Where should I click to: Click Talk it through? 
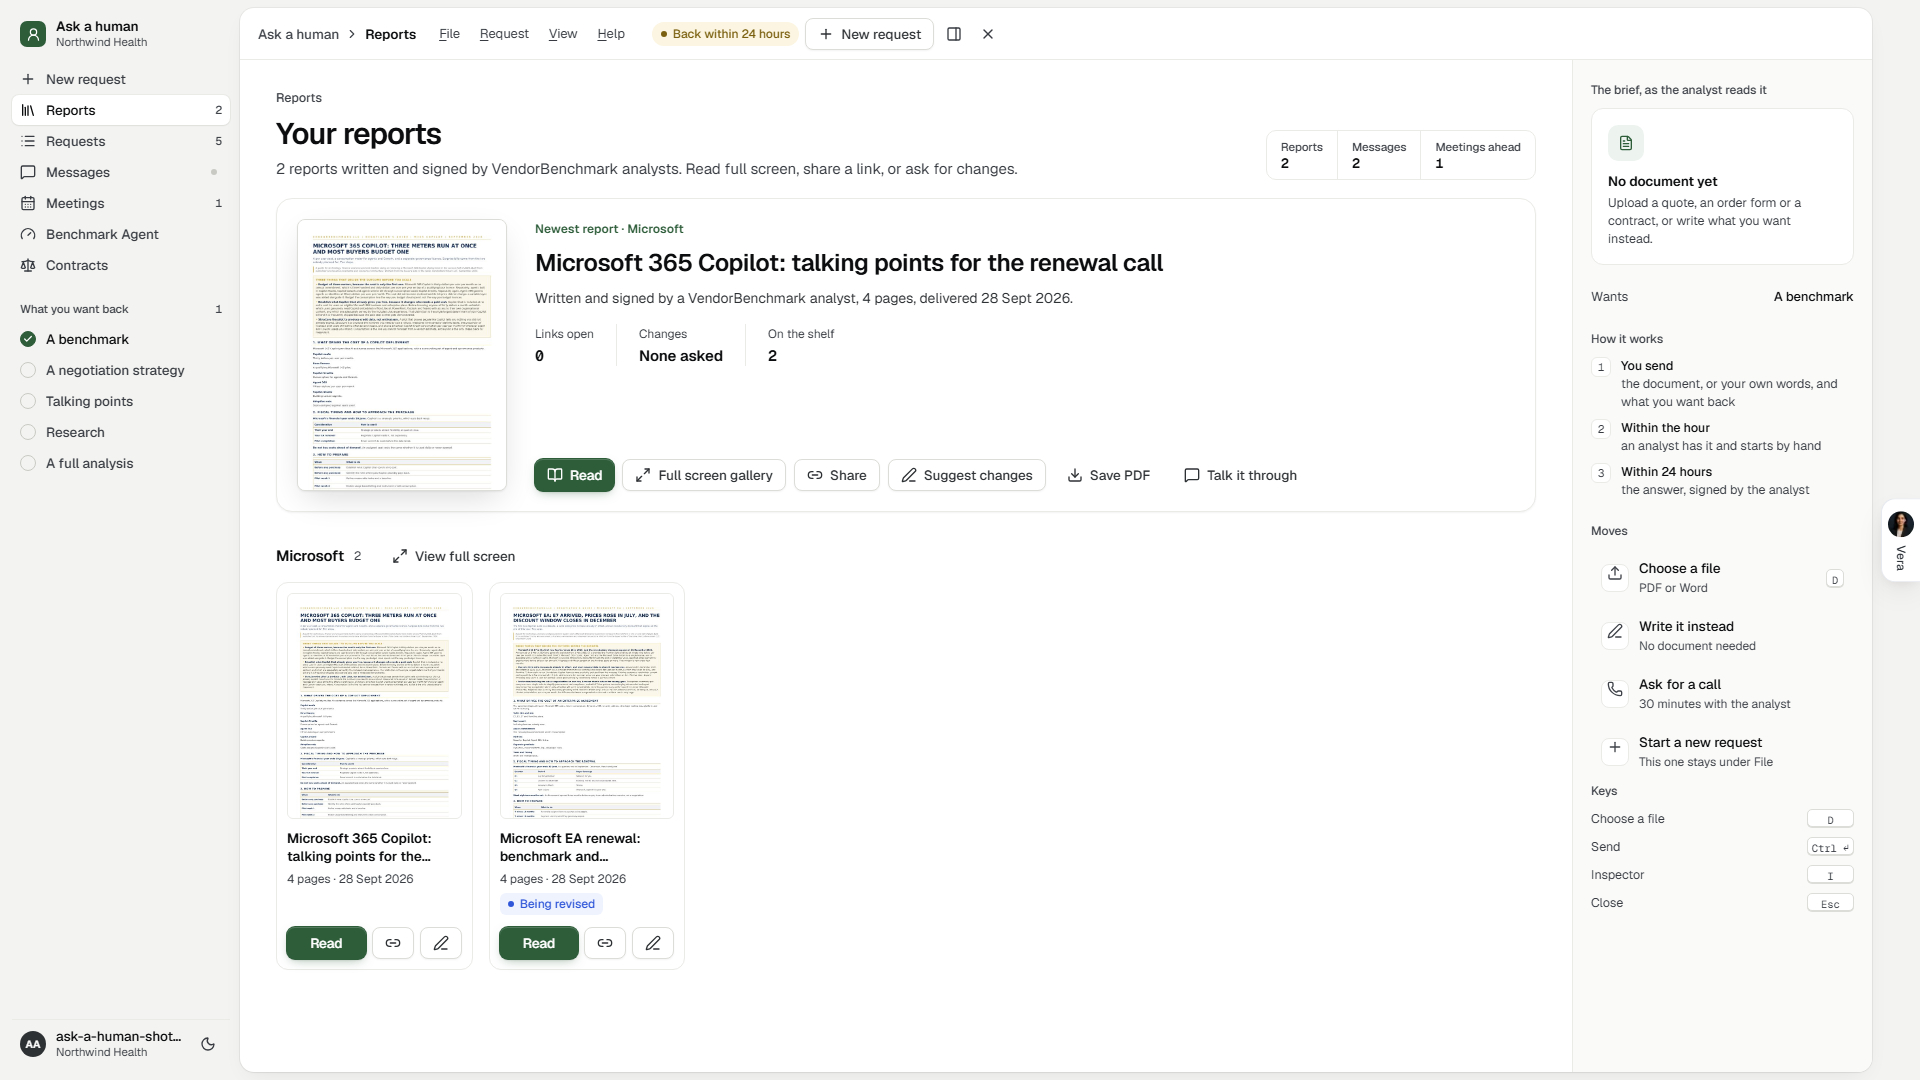tap(1240, 475)
